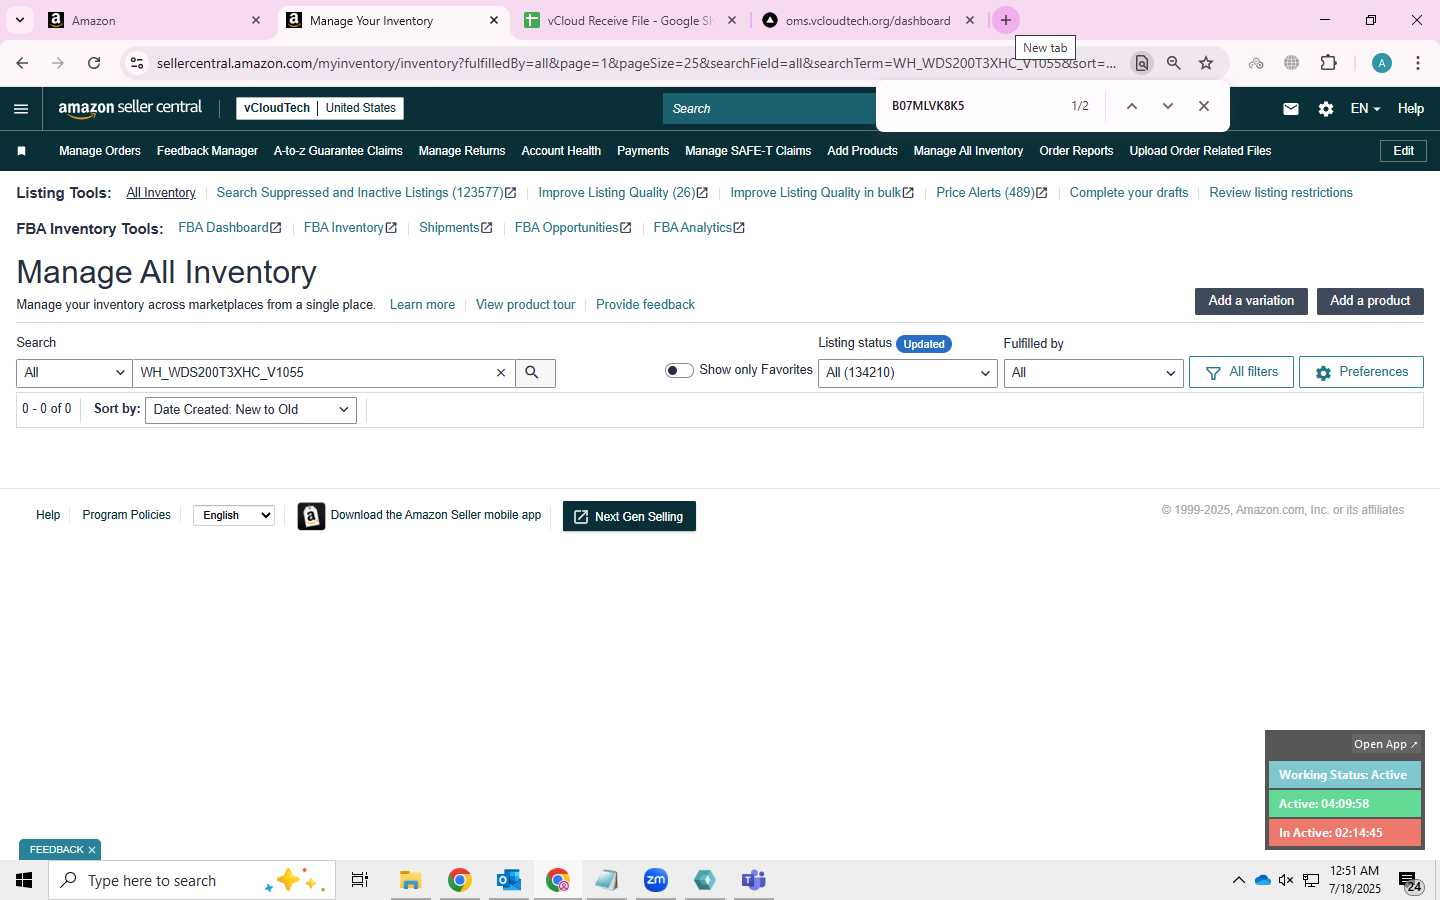Open the messages envelope icon
The image size is (1440, 900).
click(1291, 109)
